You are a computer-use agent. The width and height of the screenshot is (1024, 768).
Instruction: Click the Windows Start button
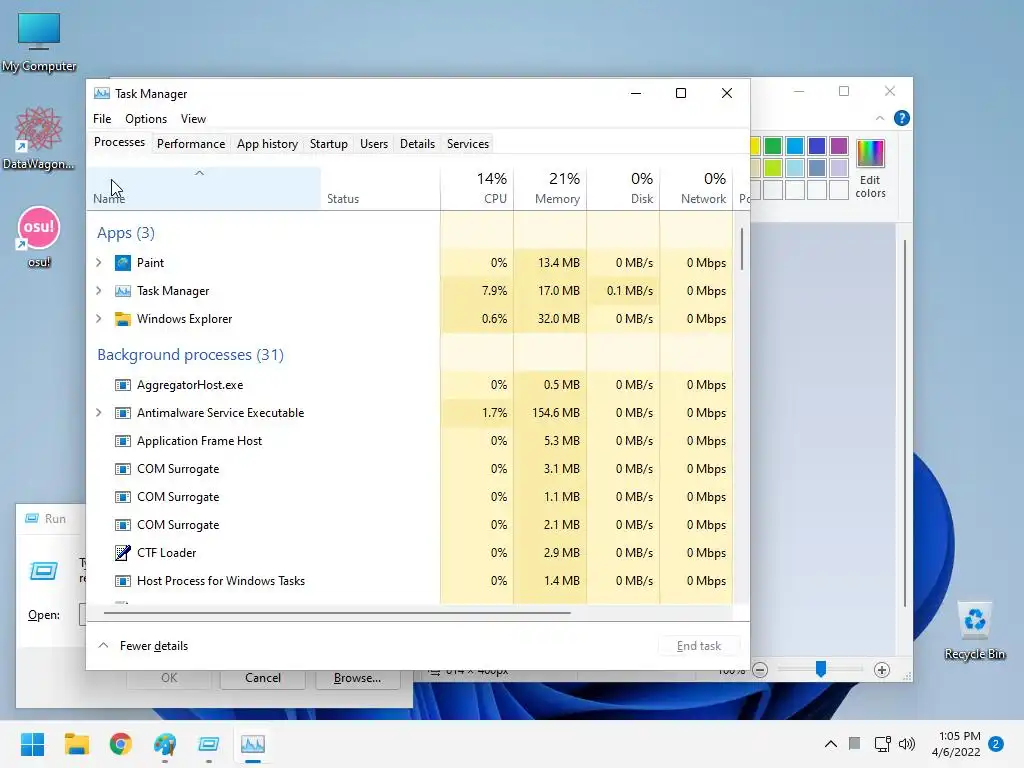pyautogui.click(x=32, y=744)
